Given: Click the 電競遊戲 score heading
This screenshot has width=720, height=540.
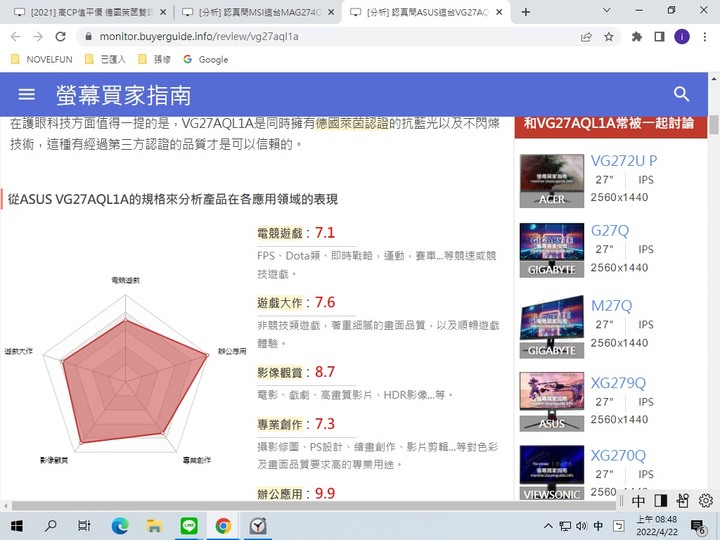Looking at the screenshot, I should [280, 233].
